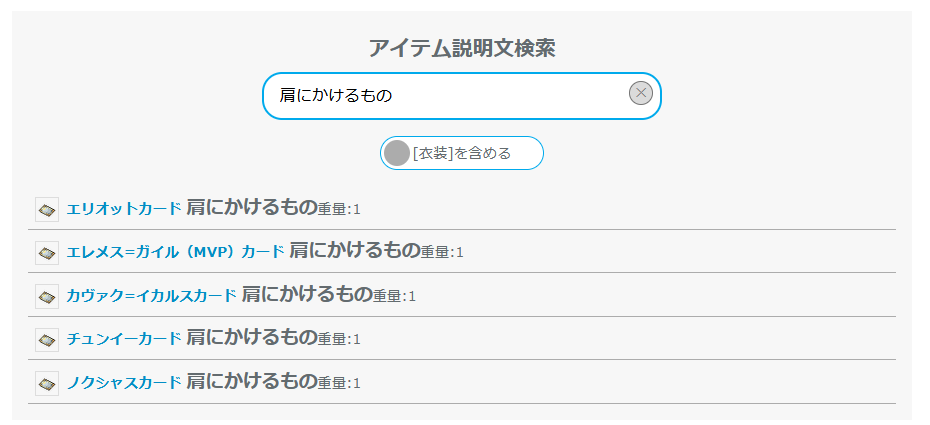Click 肩にかけるもの text in the ノクシャスカード row

[x=251, y=382]
